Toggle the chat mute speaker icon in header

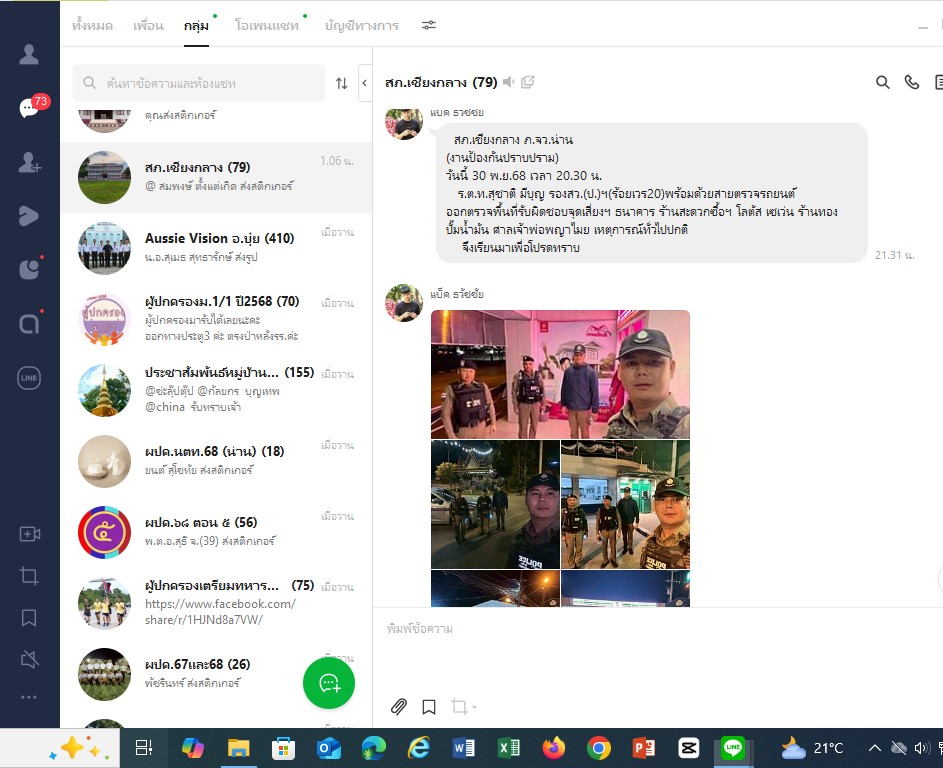click(x=509, y=82)
